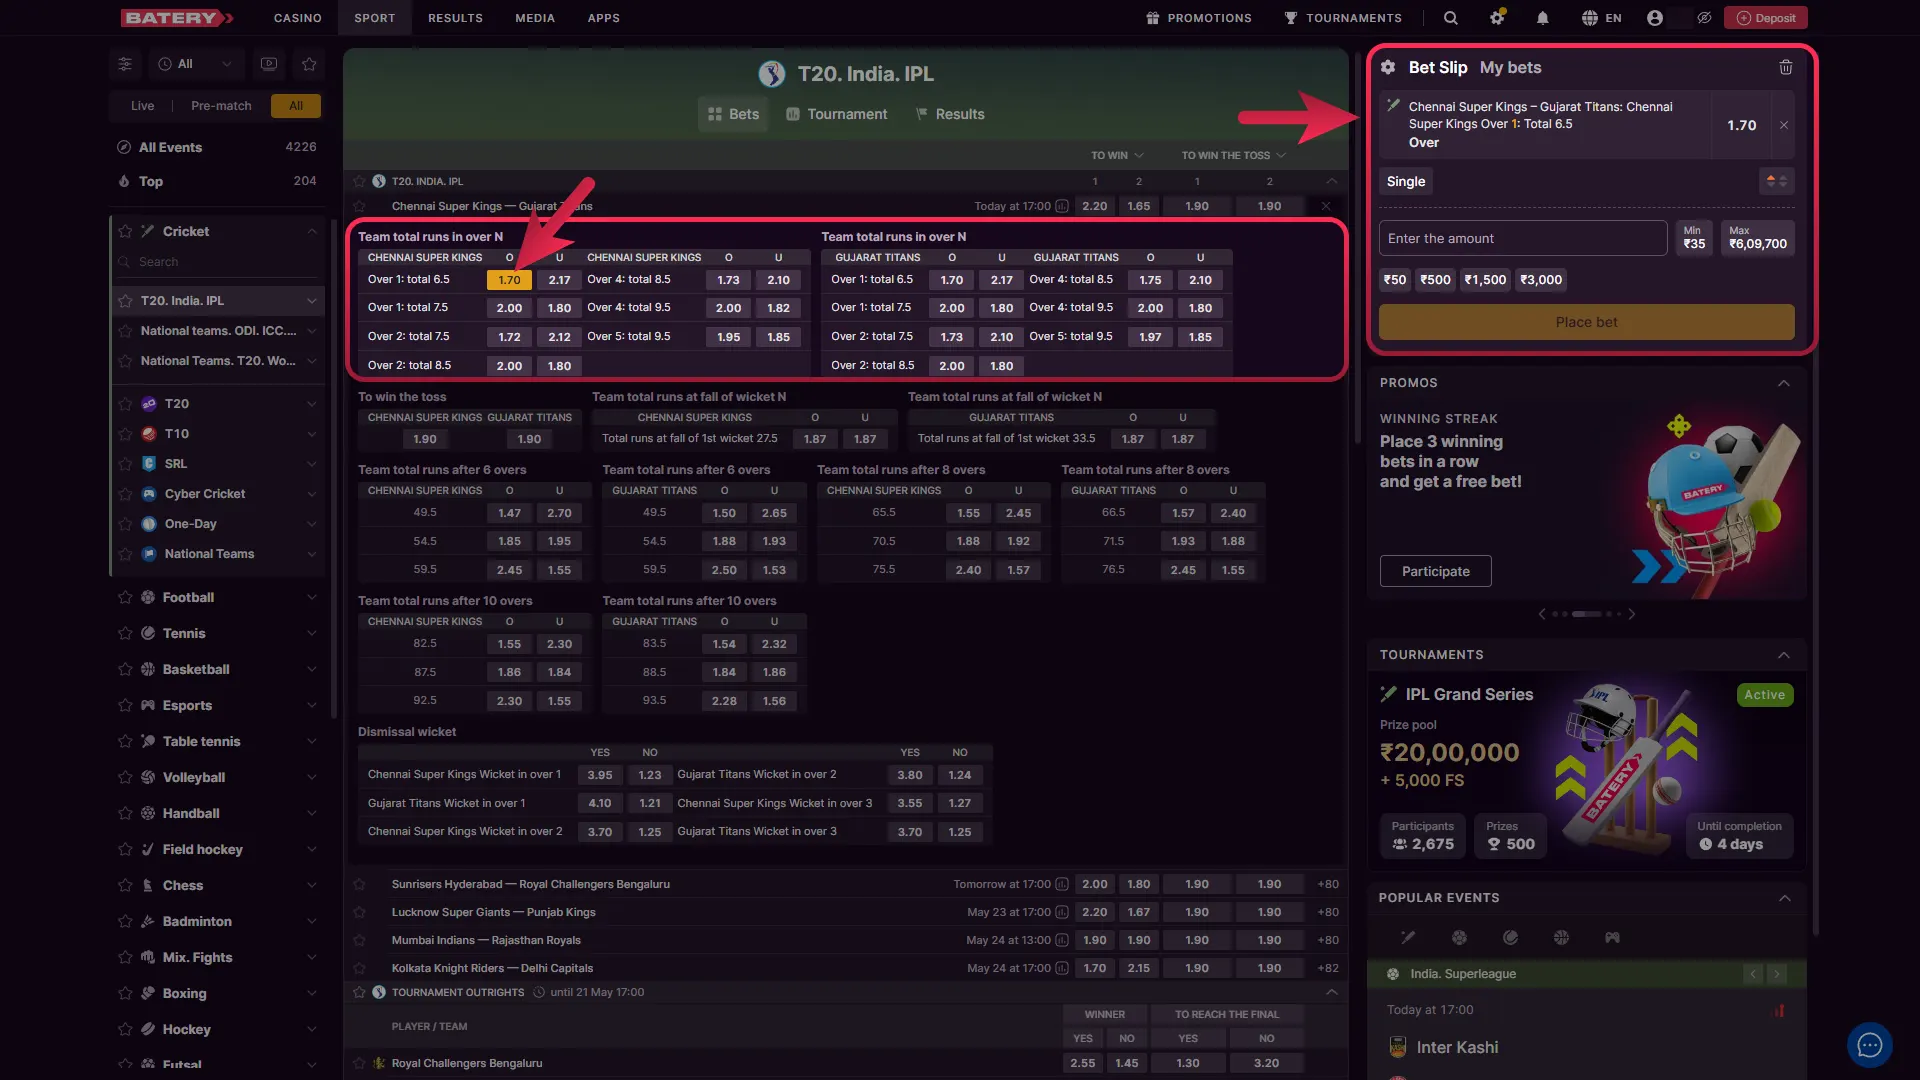
Task: Collapse the TOURNAMENTS panel
Action: pos(1784,655)
